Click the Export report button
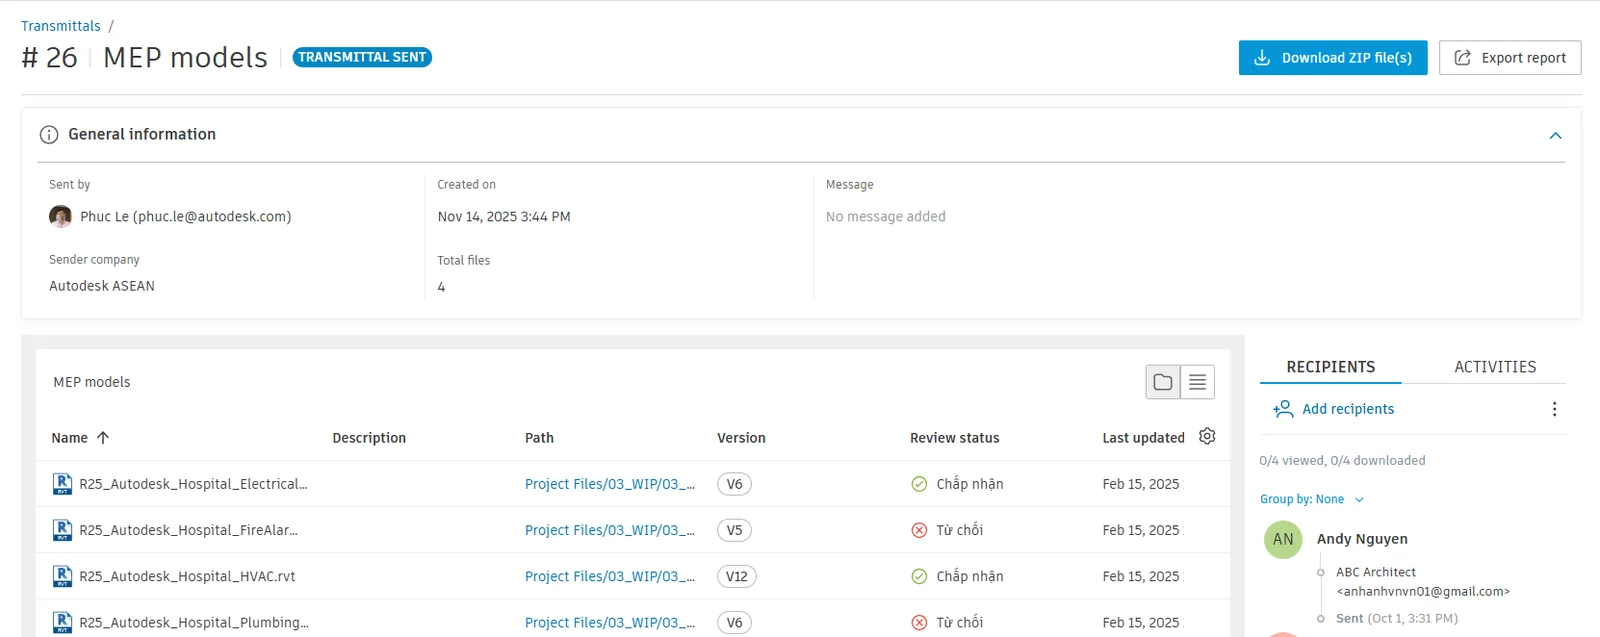Image resolution: width=1600 pixels, height=637 pixels. [1510, 58]
